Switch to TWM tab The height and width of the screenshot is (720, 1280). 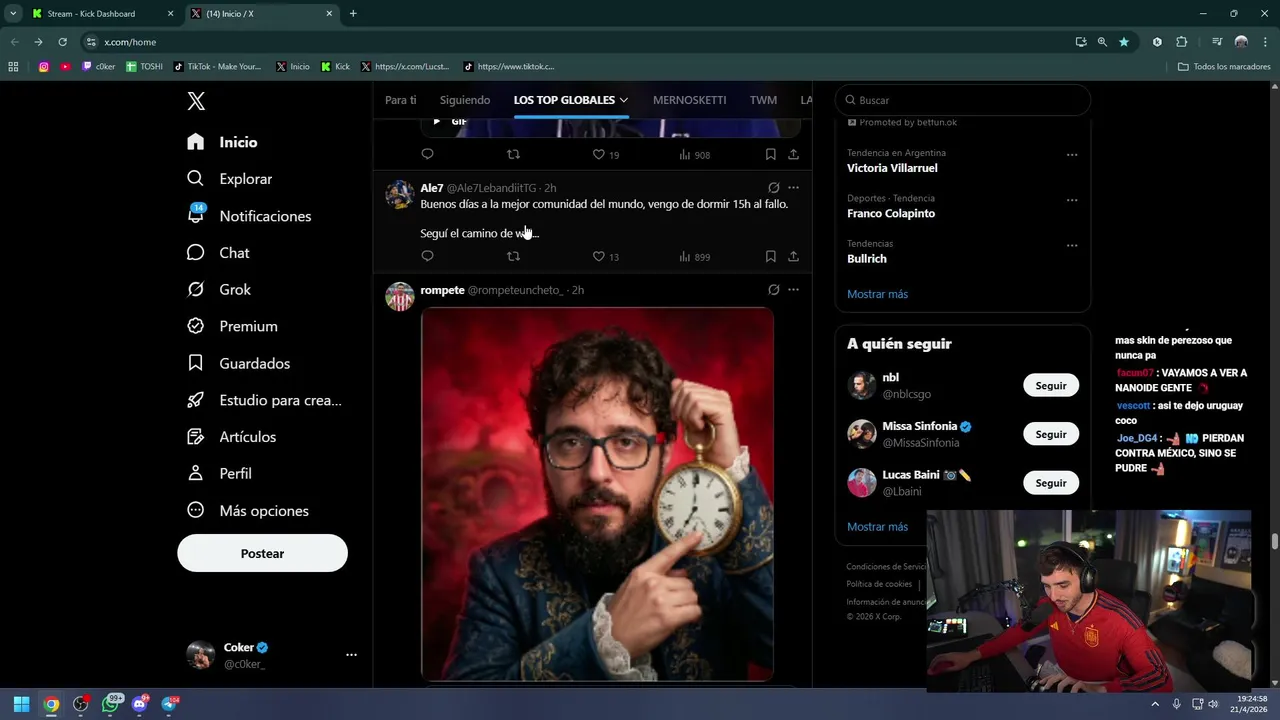coord(763,100)
